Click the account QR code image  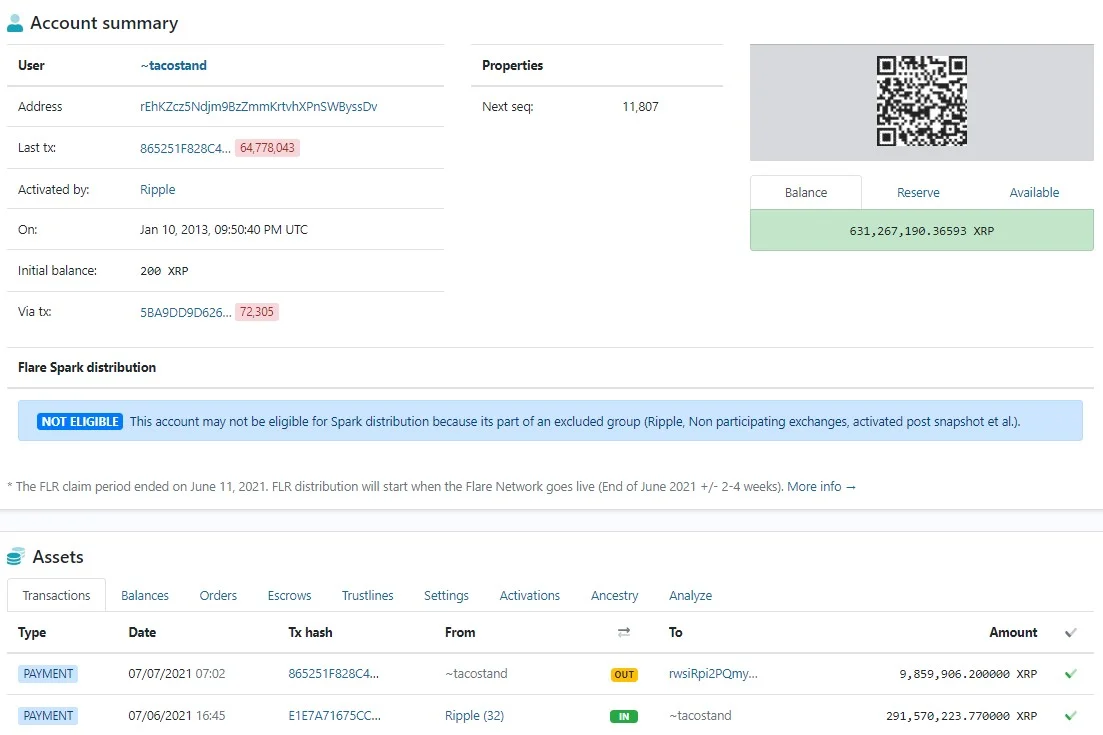[921, 101]
